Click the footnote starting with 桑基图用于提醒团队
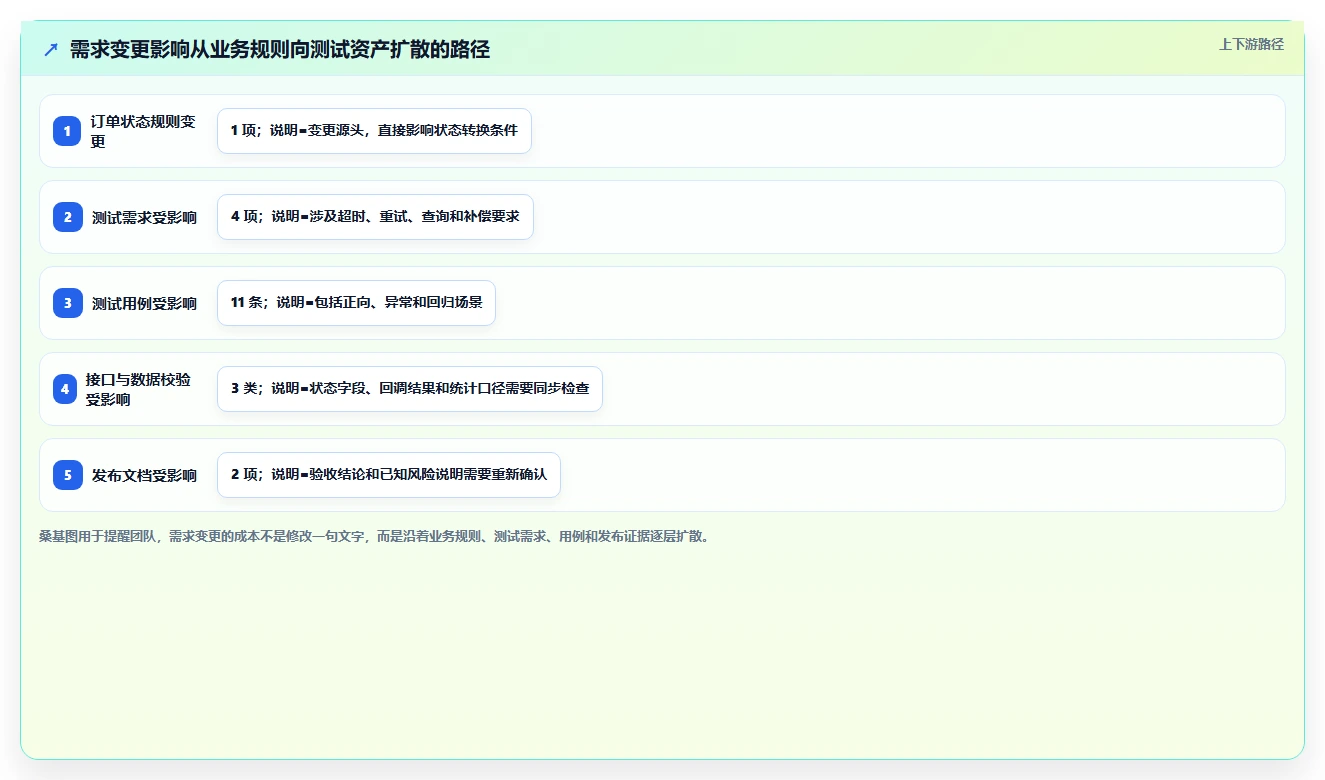Viewport: 1325px width, 780px height. coord(375,536)
